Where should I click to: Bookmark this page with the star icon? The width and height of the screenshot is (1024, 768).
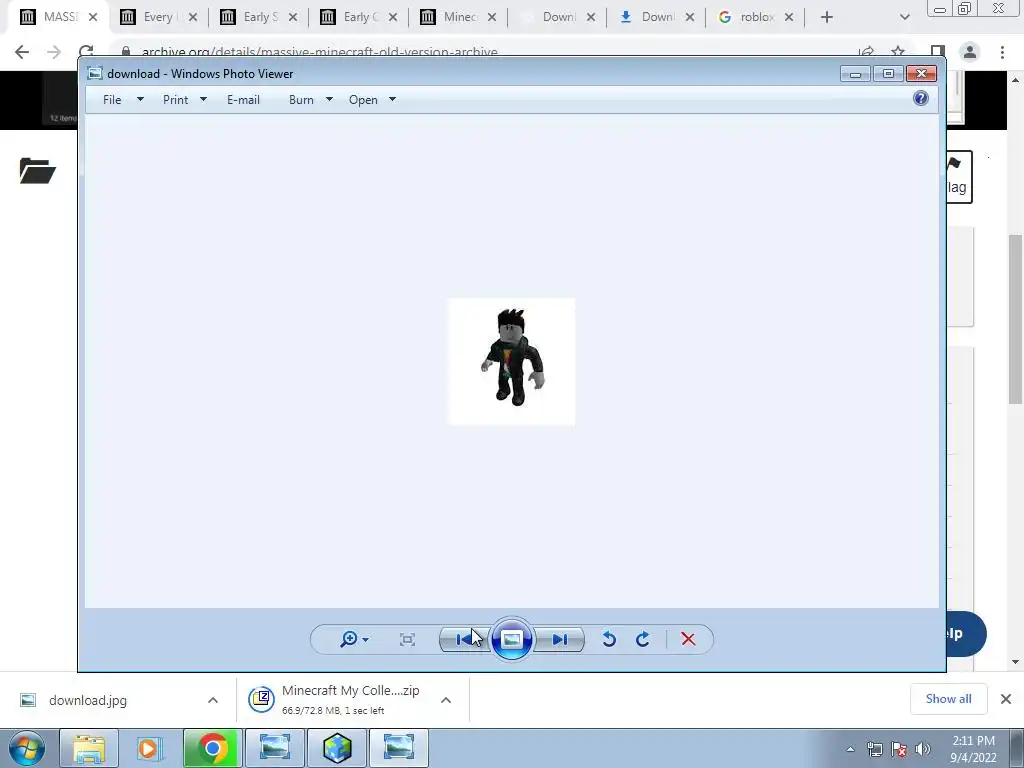pyautogui.click(x=899, y=51)
